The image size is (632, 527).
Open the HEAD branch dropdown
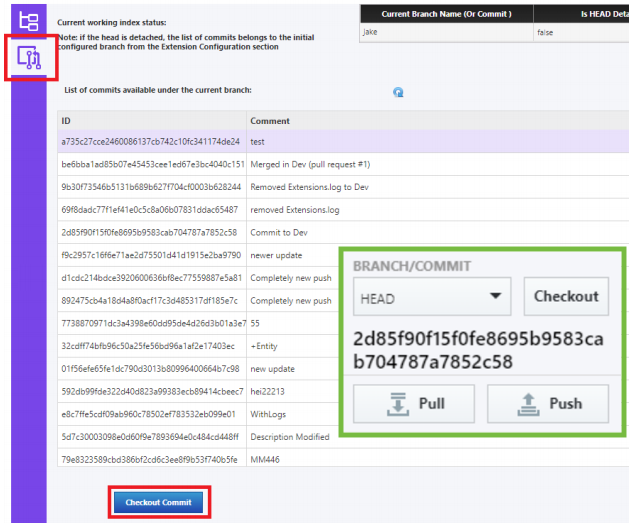432,296
